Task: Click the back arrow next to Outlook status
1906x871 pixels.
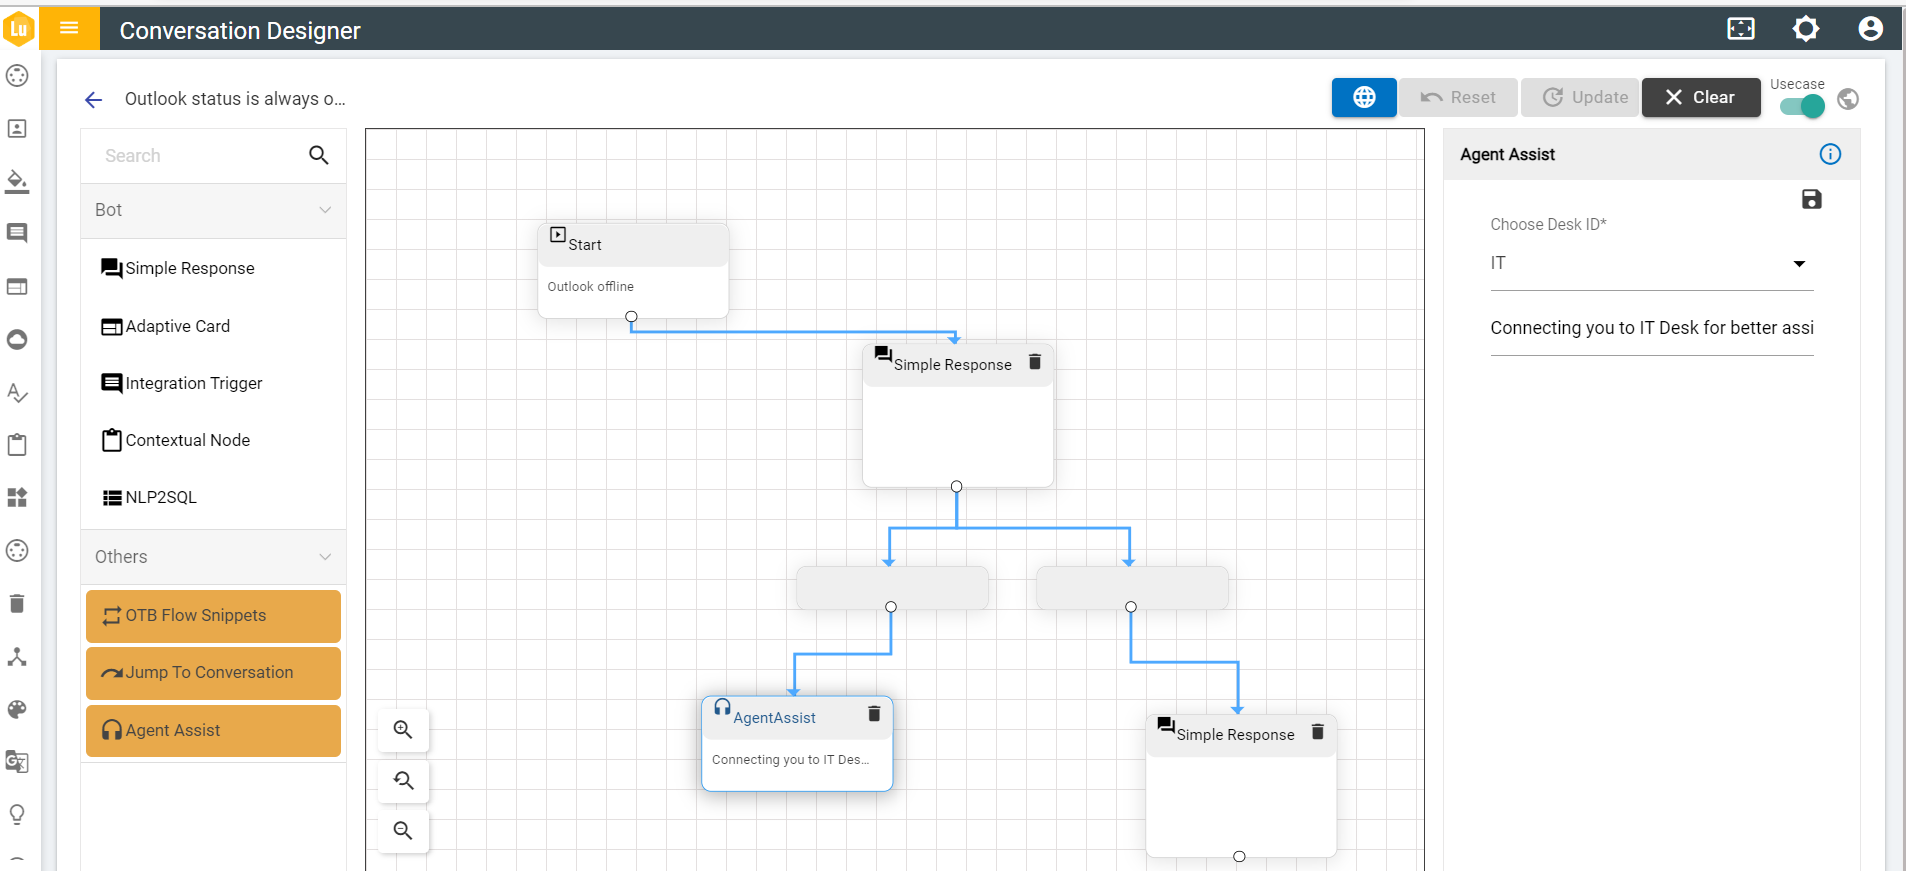Action: (x=94, y=99)
